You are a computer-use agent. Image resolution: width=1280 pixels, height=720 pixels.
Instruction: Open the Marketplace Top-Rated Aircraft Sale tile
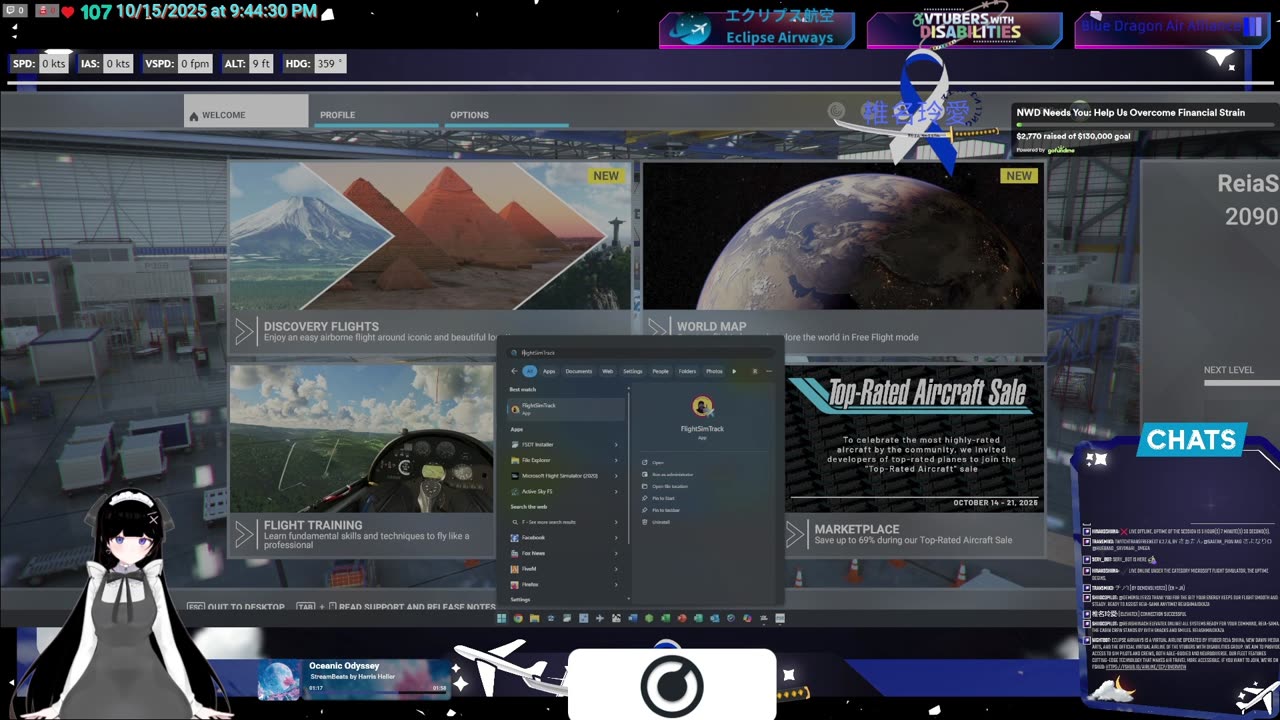click(x=914, y=460)
